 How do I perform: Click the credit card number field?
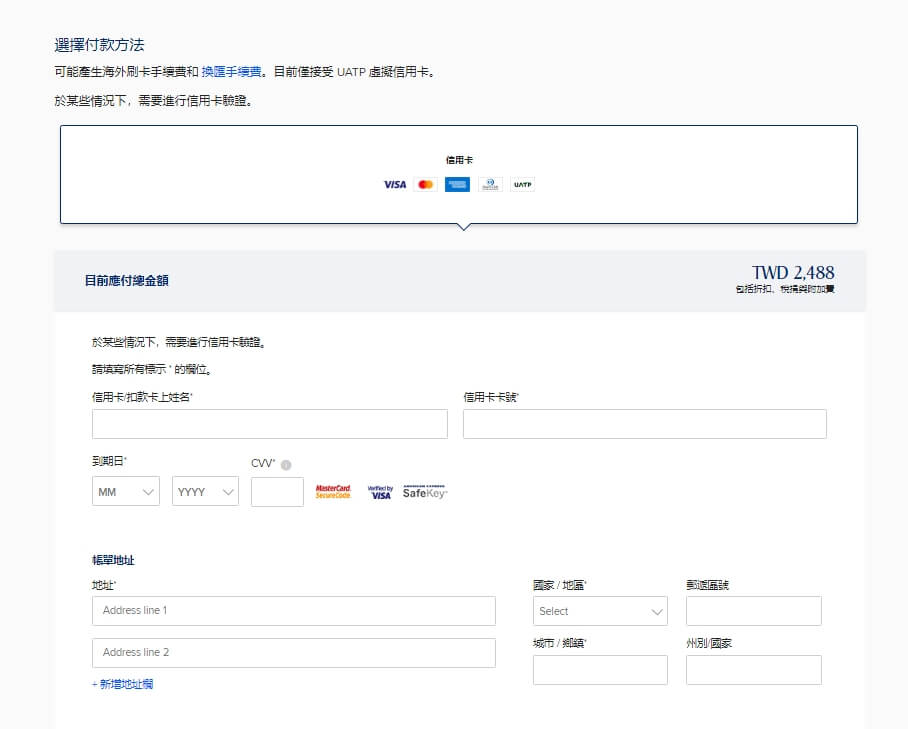pyautogui.click(x=644, y=424)
